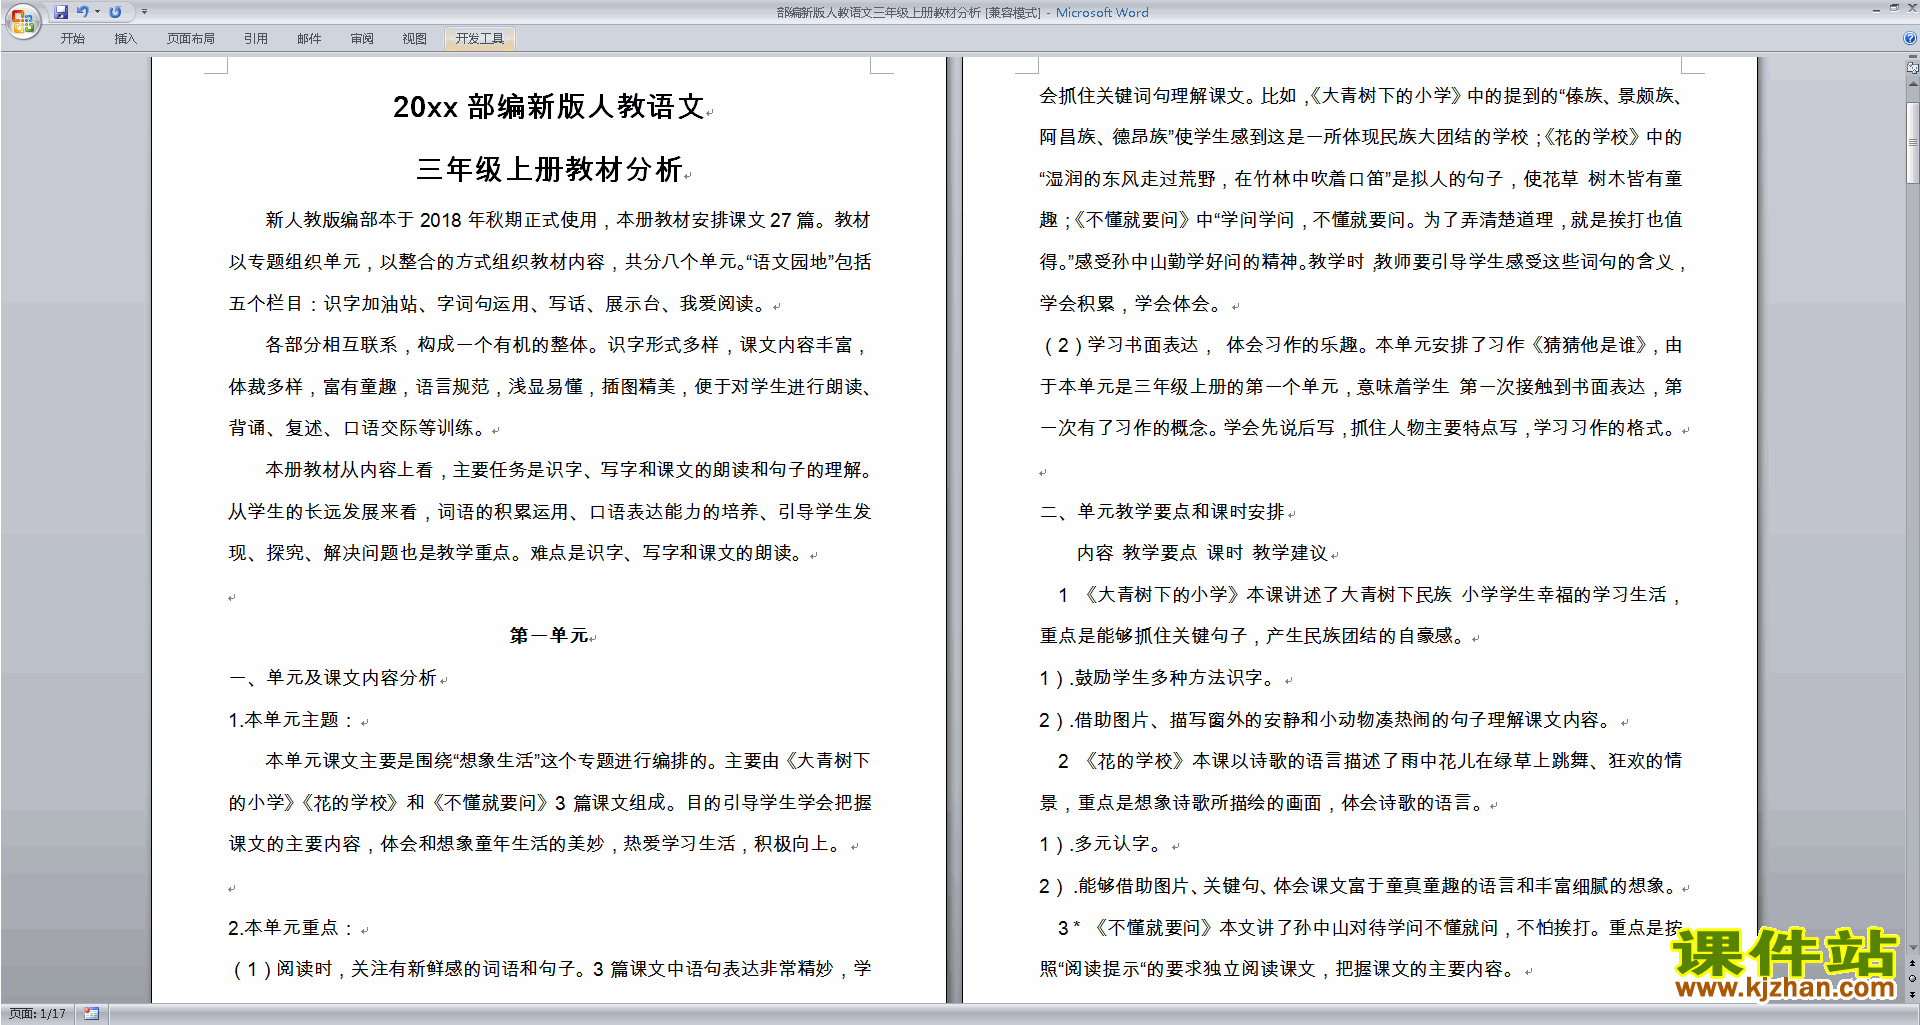Open the undo history dropdown arrow
This screenshot has width=1920, height=1025.
click(x=97, y=12)
